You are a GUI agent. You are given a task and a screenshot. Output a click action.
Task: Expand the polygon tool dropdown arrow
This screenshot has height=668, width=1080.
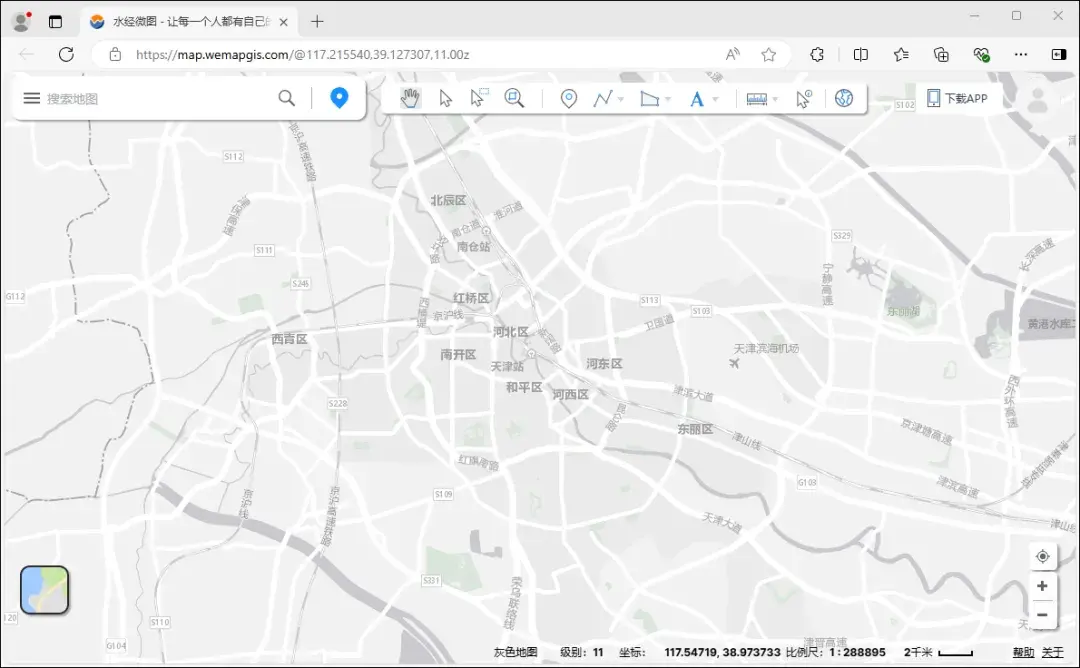[x=667, y=100]
